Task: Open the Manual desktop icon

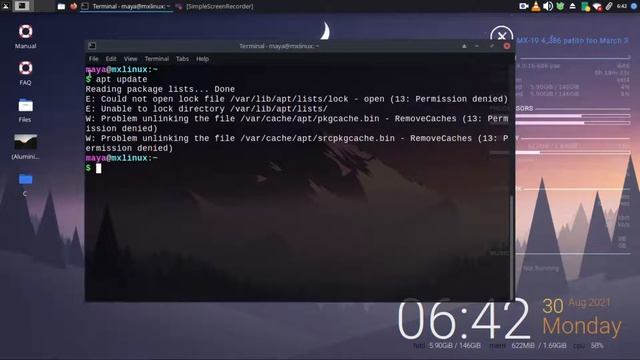Action: tap(25, 37)
